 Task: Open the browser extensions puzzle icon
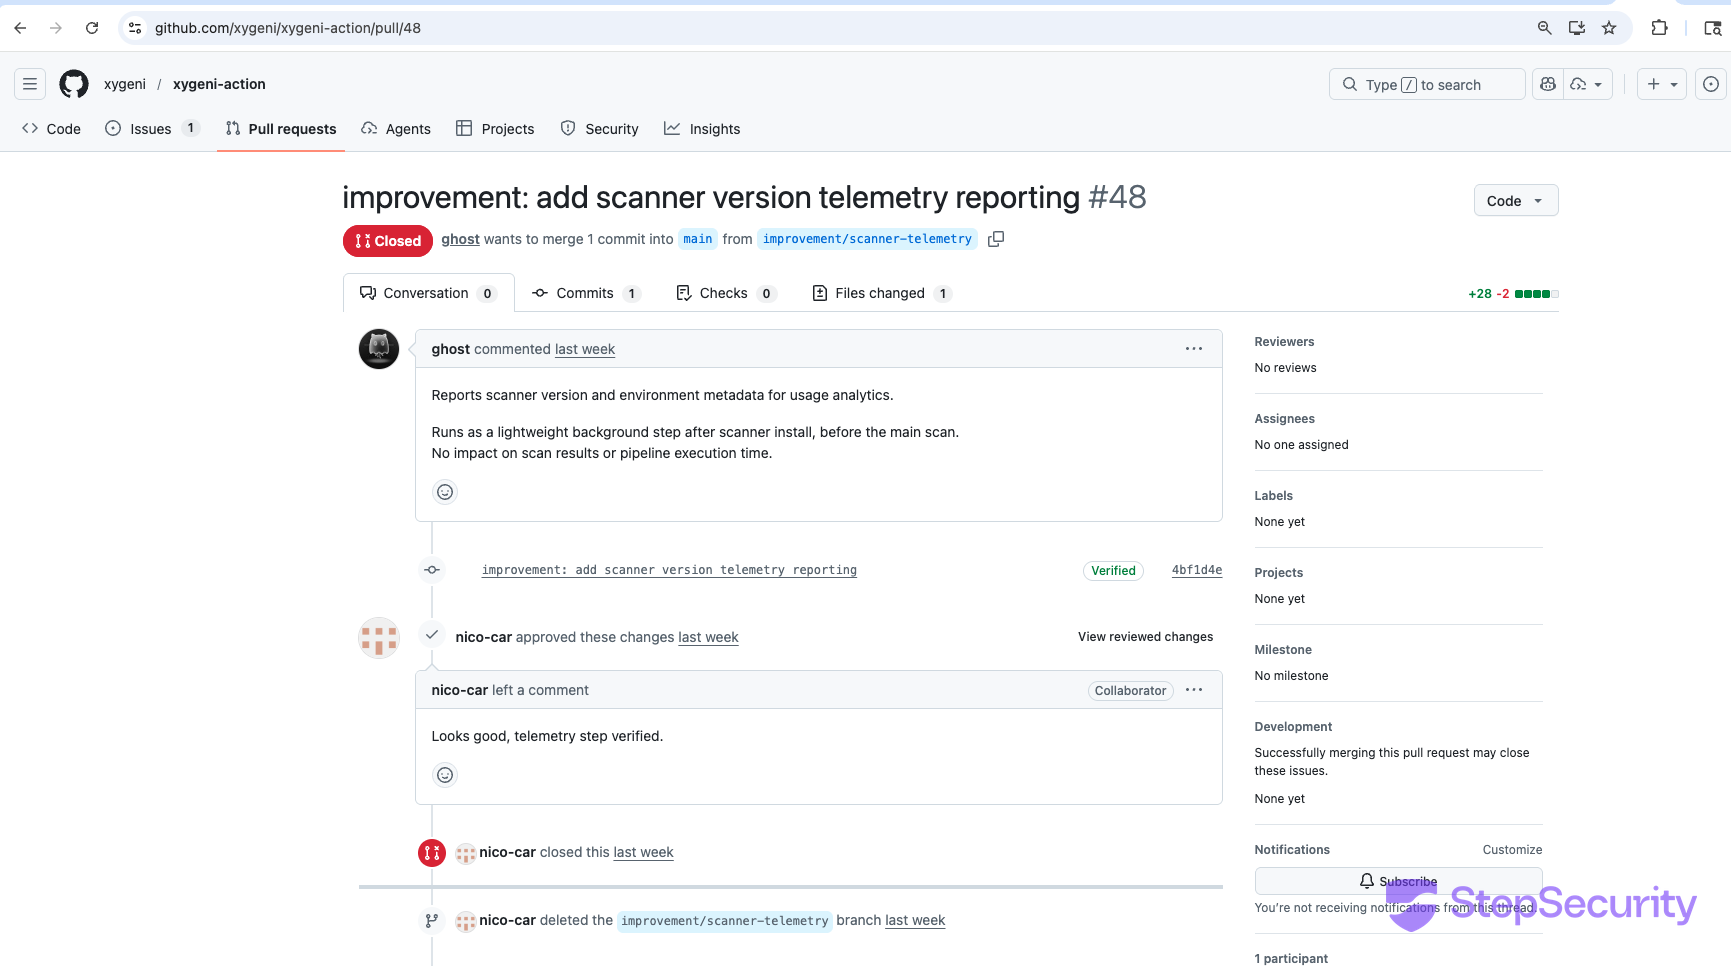click(1660, 28)
